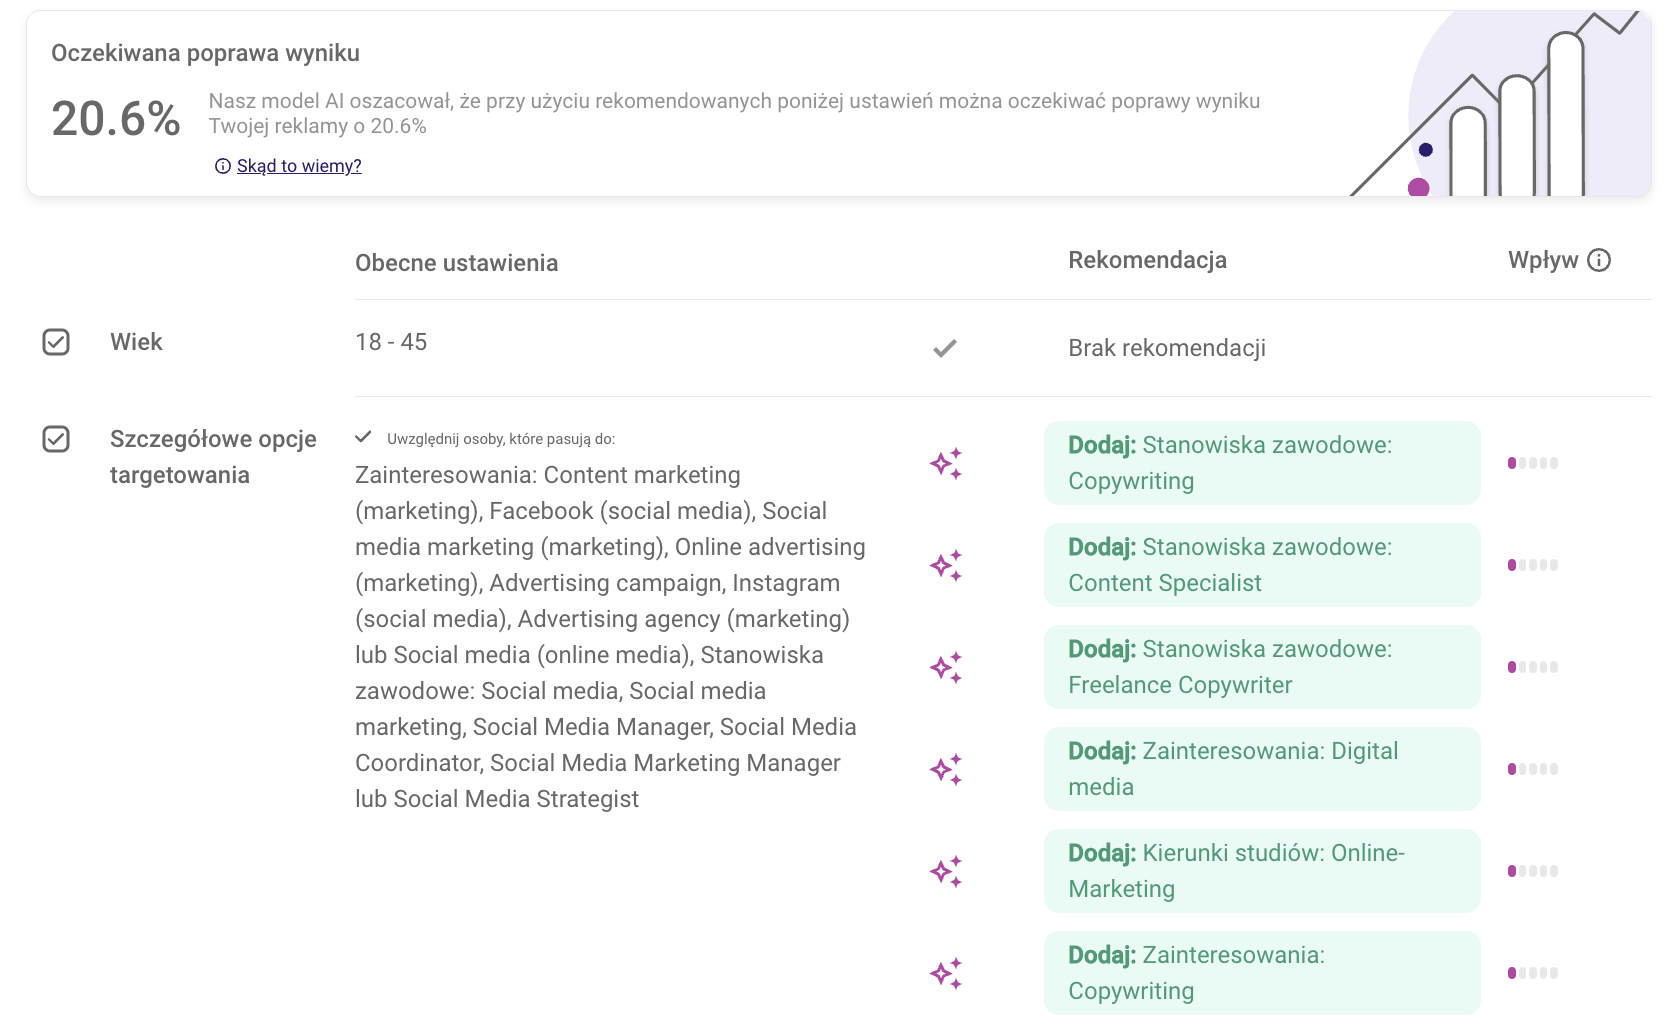Screen dimensions: 1666x1026
Task: Open the 'Skąd to wiemy?' link
Action: [299, 166]
